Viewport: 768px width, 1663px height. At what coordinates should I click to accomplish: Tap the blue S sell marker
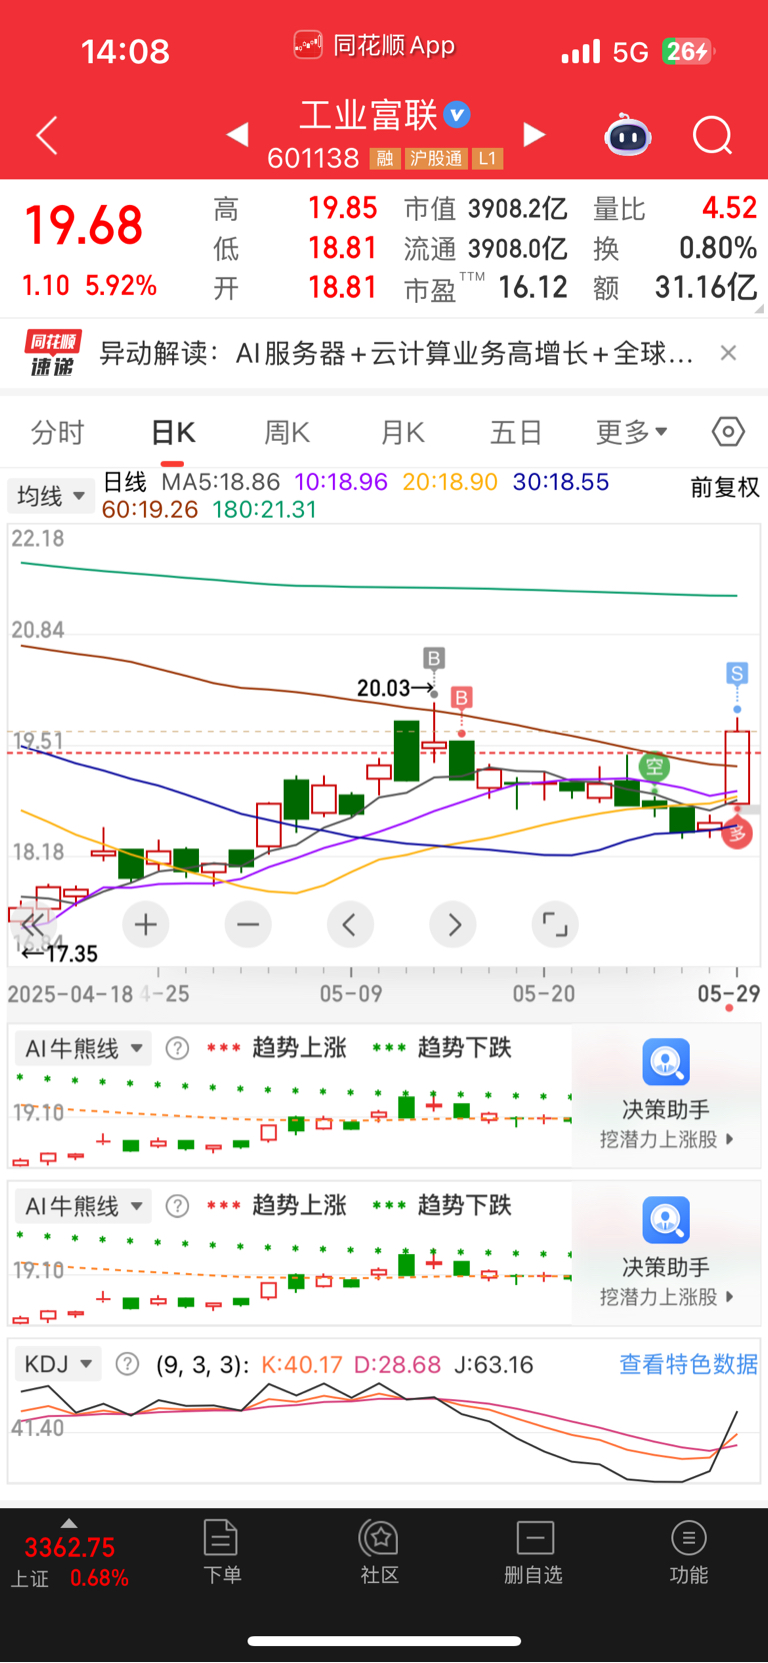coord(737,673)
